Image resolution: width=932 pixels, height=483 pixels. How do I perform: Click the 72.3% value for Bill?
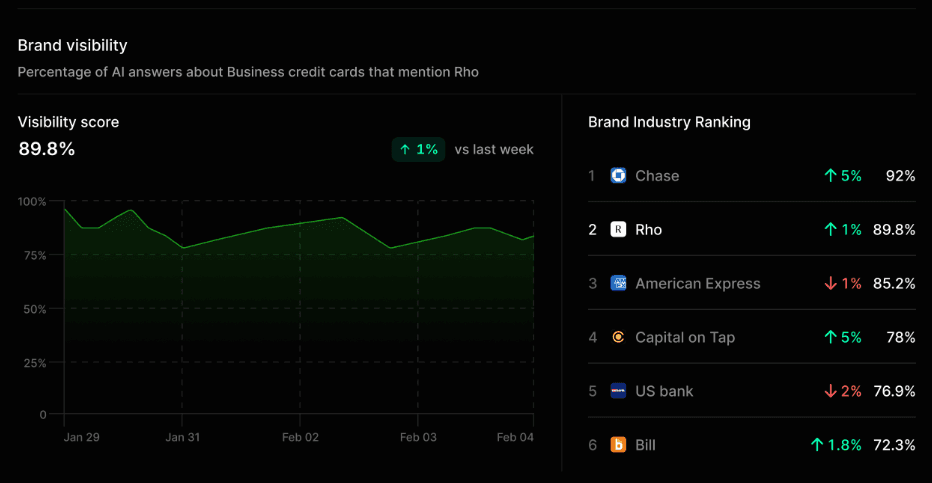pos(894,444)
